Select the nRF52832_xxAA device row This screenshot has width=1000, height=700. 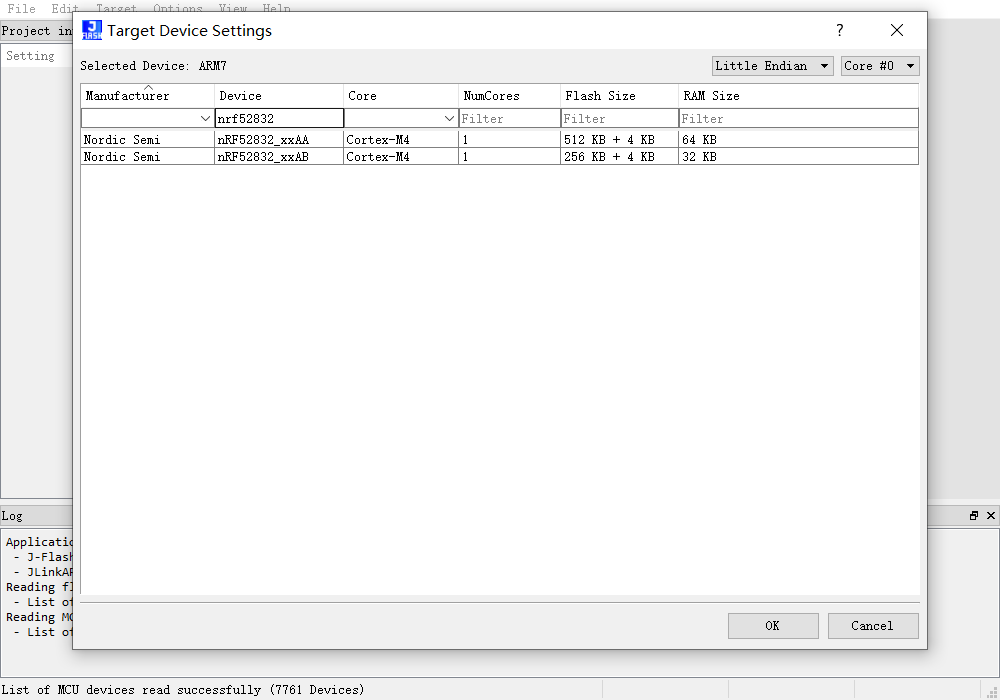tap(499, 139)
